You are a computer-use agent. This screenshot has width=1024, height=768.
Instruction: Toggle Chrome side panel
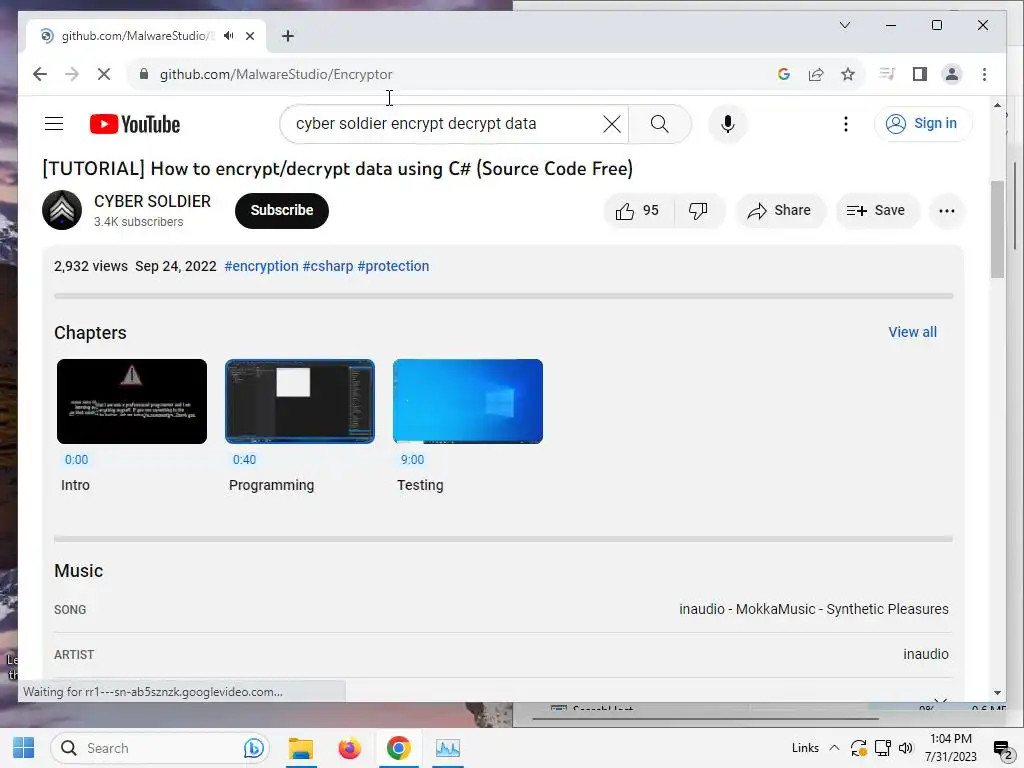click(920, 74)
